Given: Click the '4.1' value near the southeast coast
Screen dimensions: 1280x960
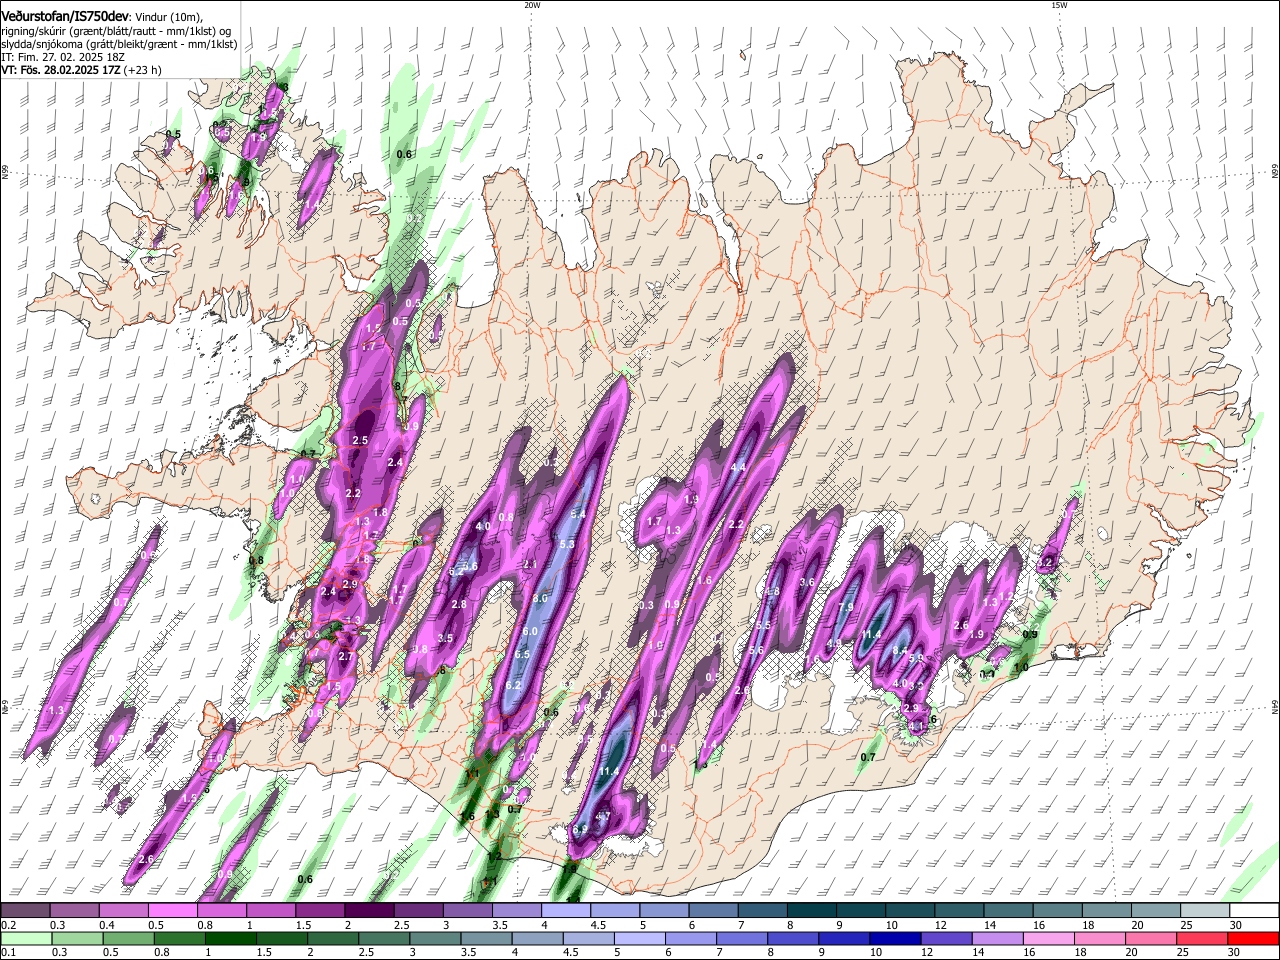Looking at the screenshot, I should [x=917, y=726].
